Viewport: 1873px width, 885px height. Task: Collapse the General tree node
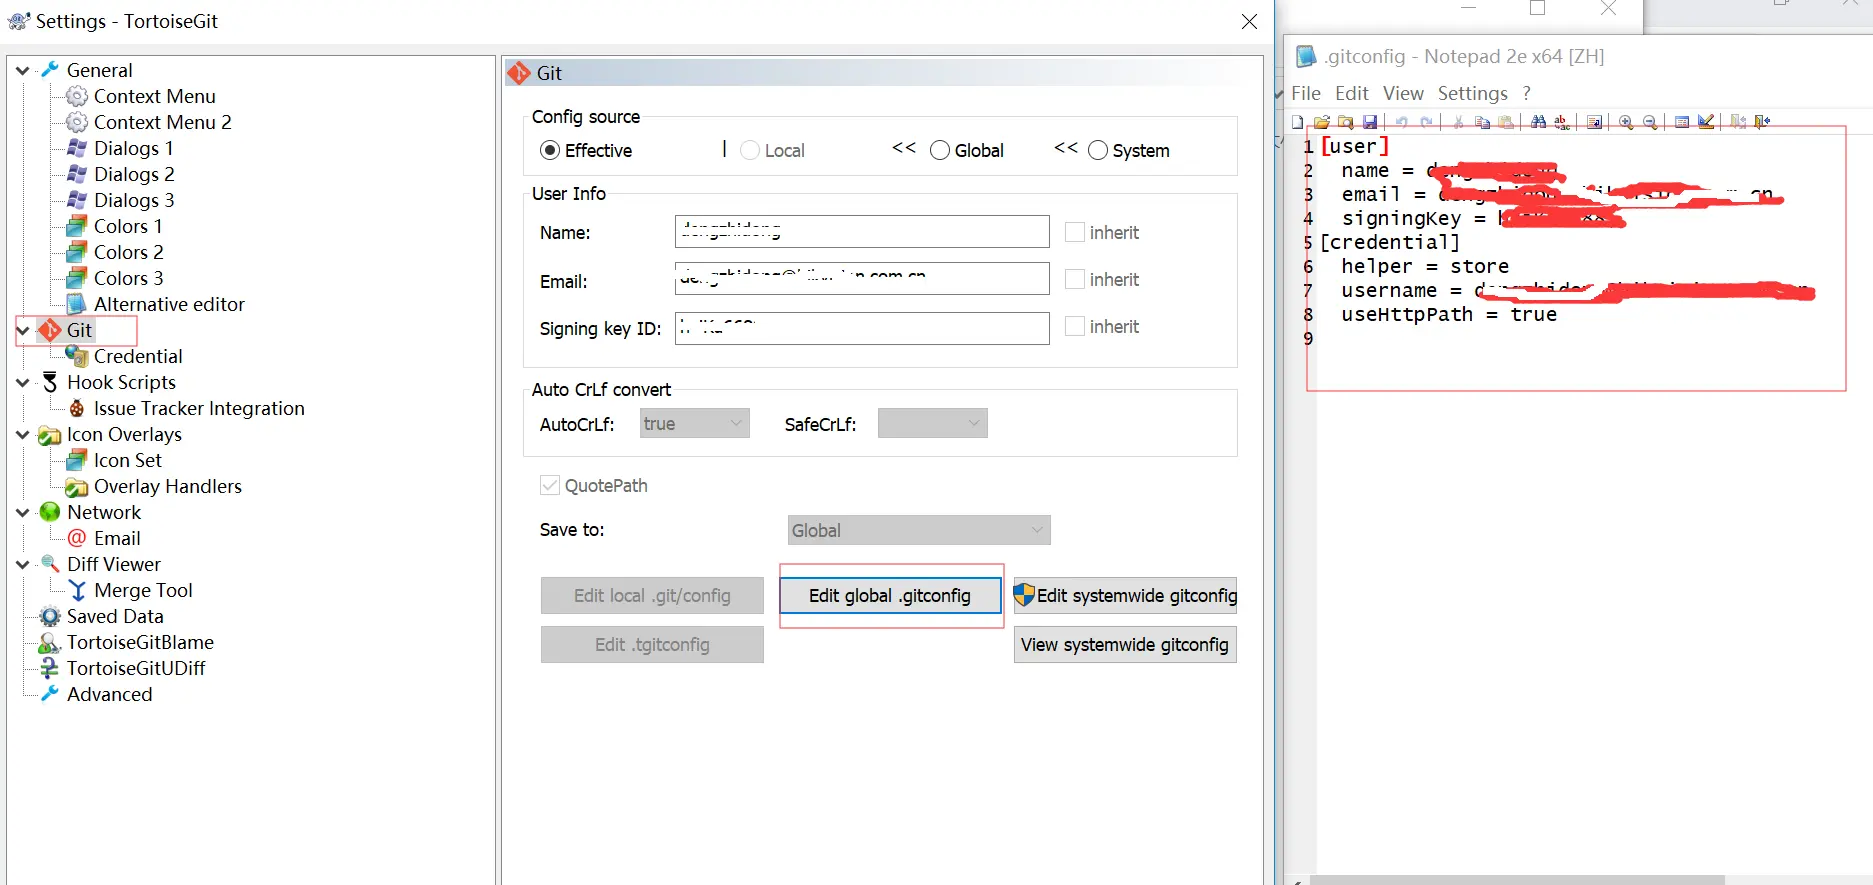[x=23, y=70]
